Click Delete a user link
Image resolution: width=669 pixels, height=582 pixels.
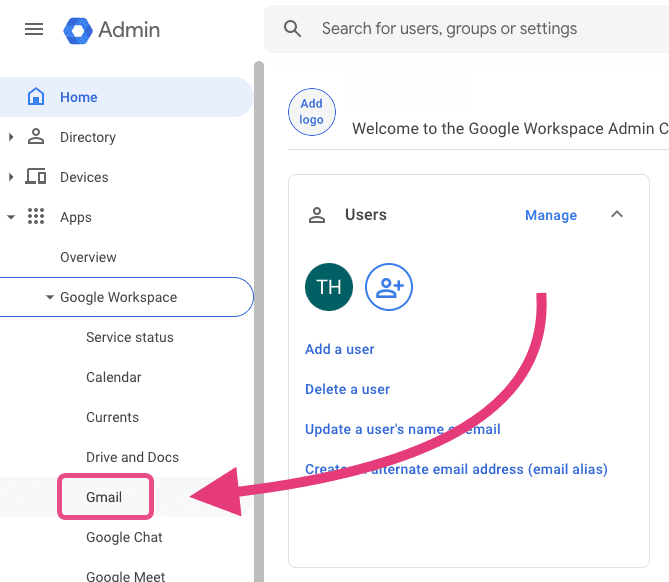[347, 389]
